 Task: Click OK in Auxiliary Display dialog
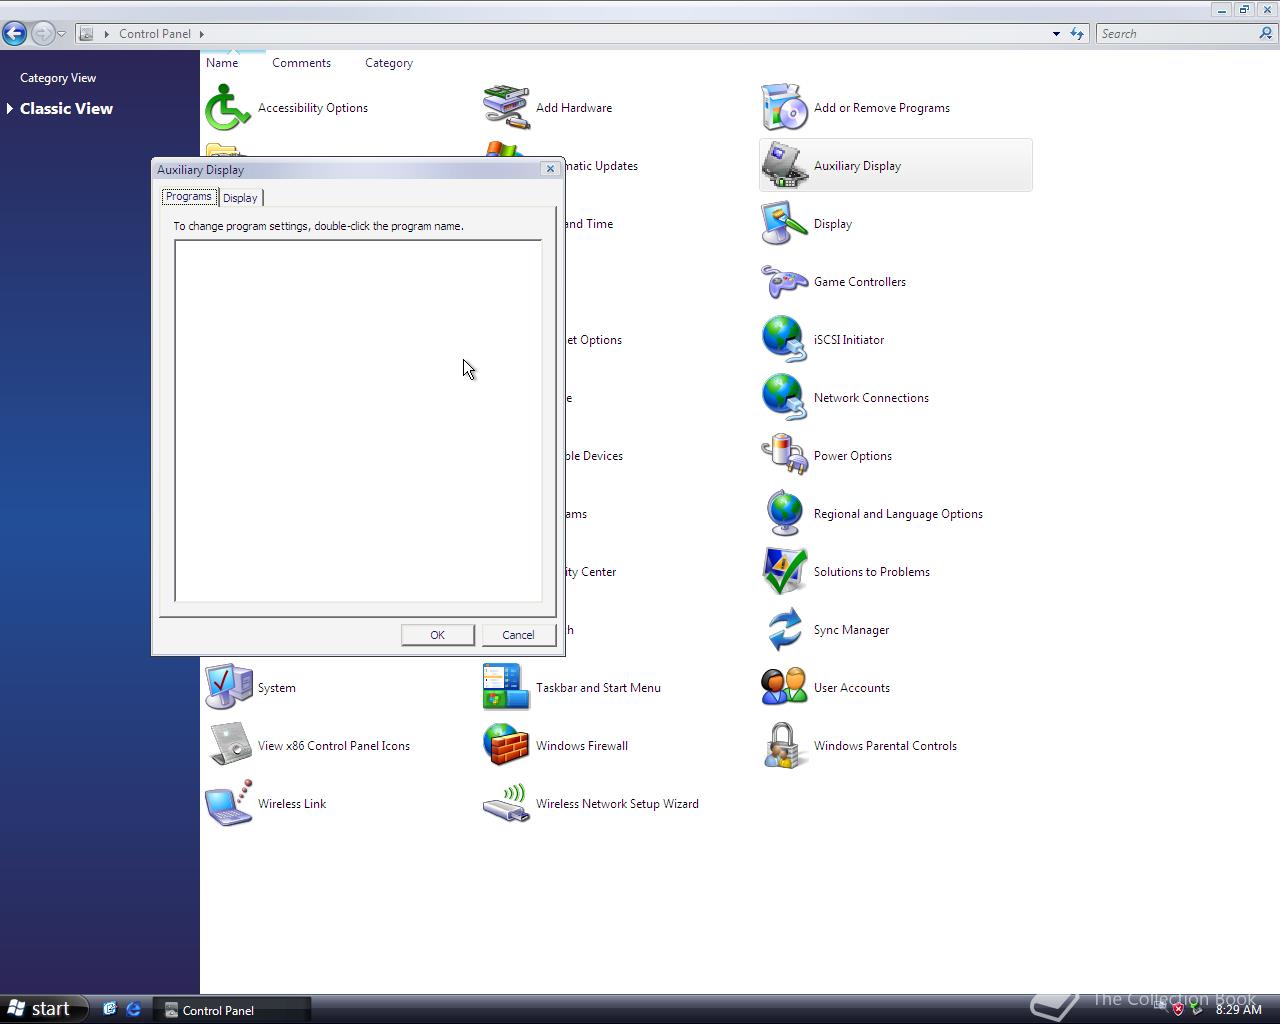[x=437, y=635]
